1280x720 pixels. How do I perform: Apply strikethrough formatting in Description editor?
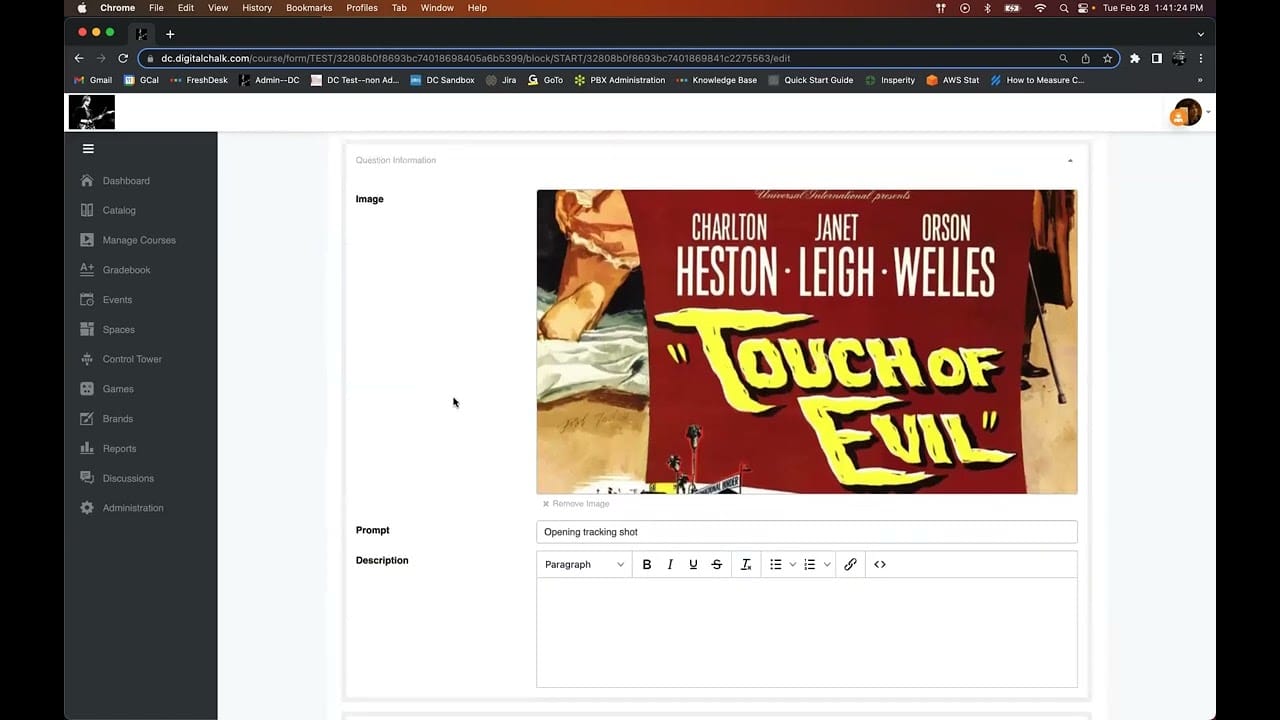click(x=717, y=564)
